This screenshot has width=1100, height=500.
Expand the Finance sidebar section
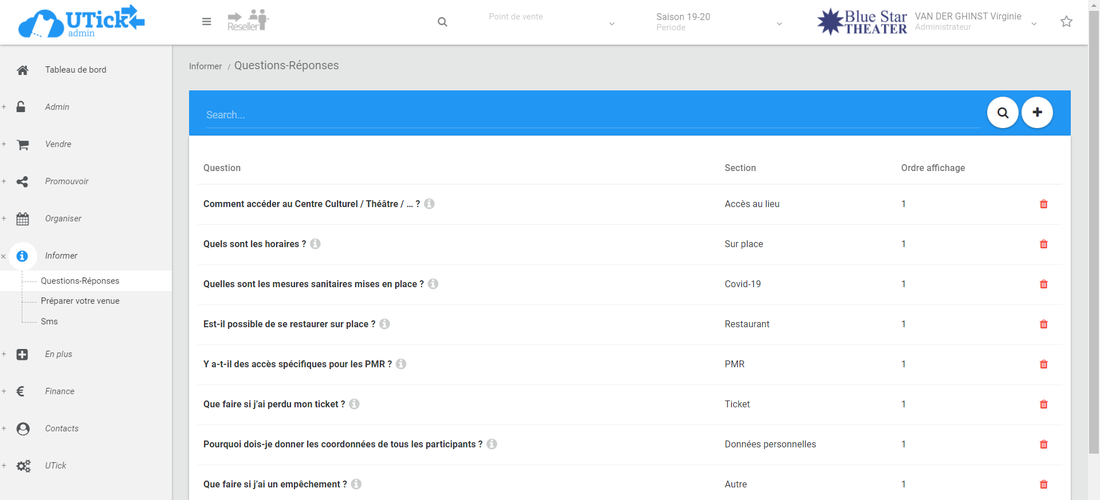pos(59,391)
